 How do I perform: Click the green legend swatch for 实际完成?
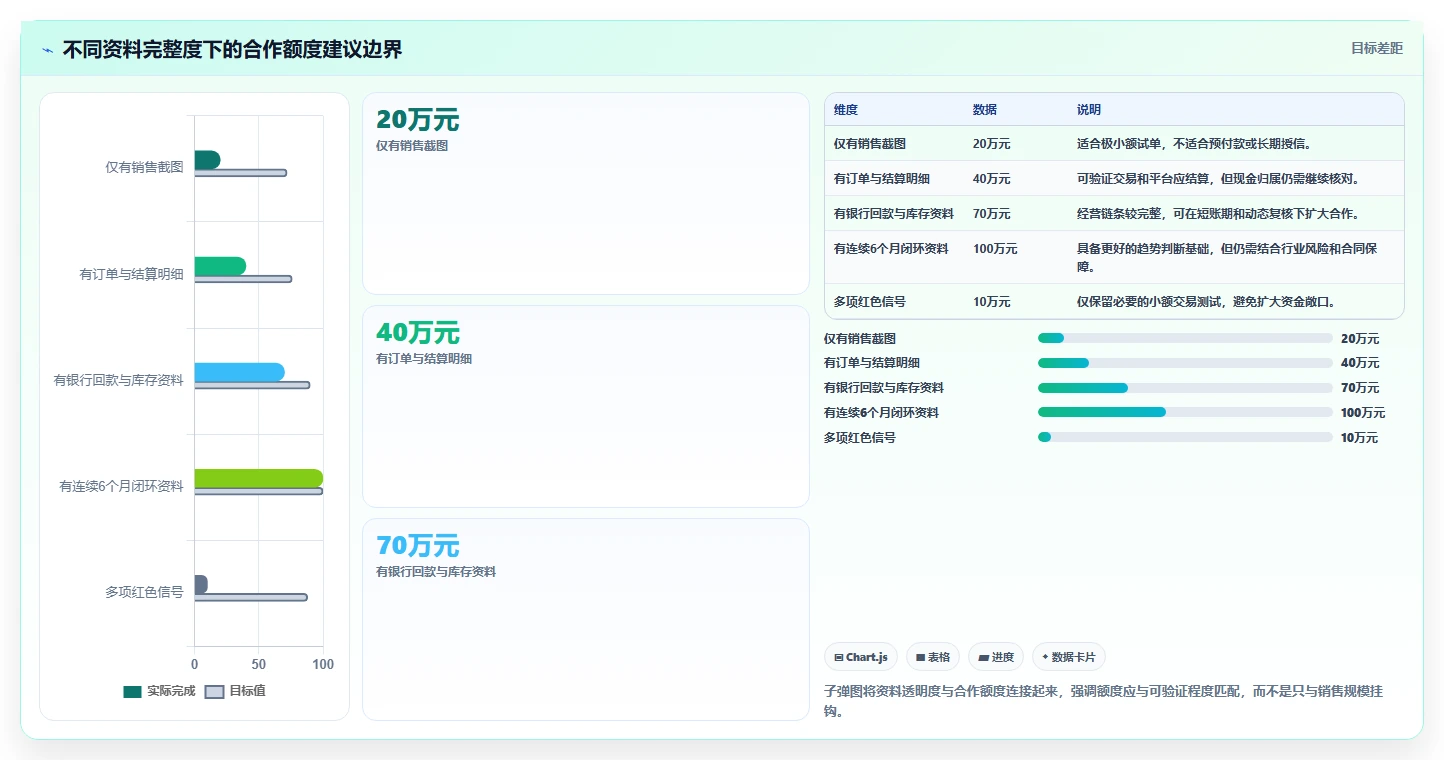coord(132,692)
